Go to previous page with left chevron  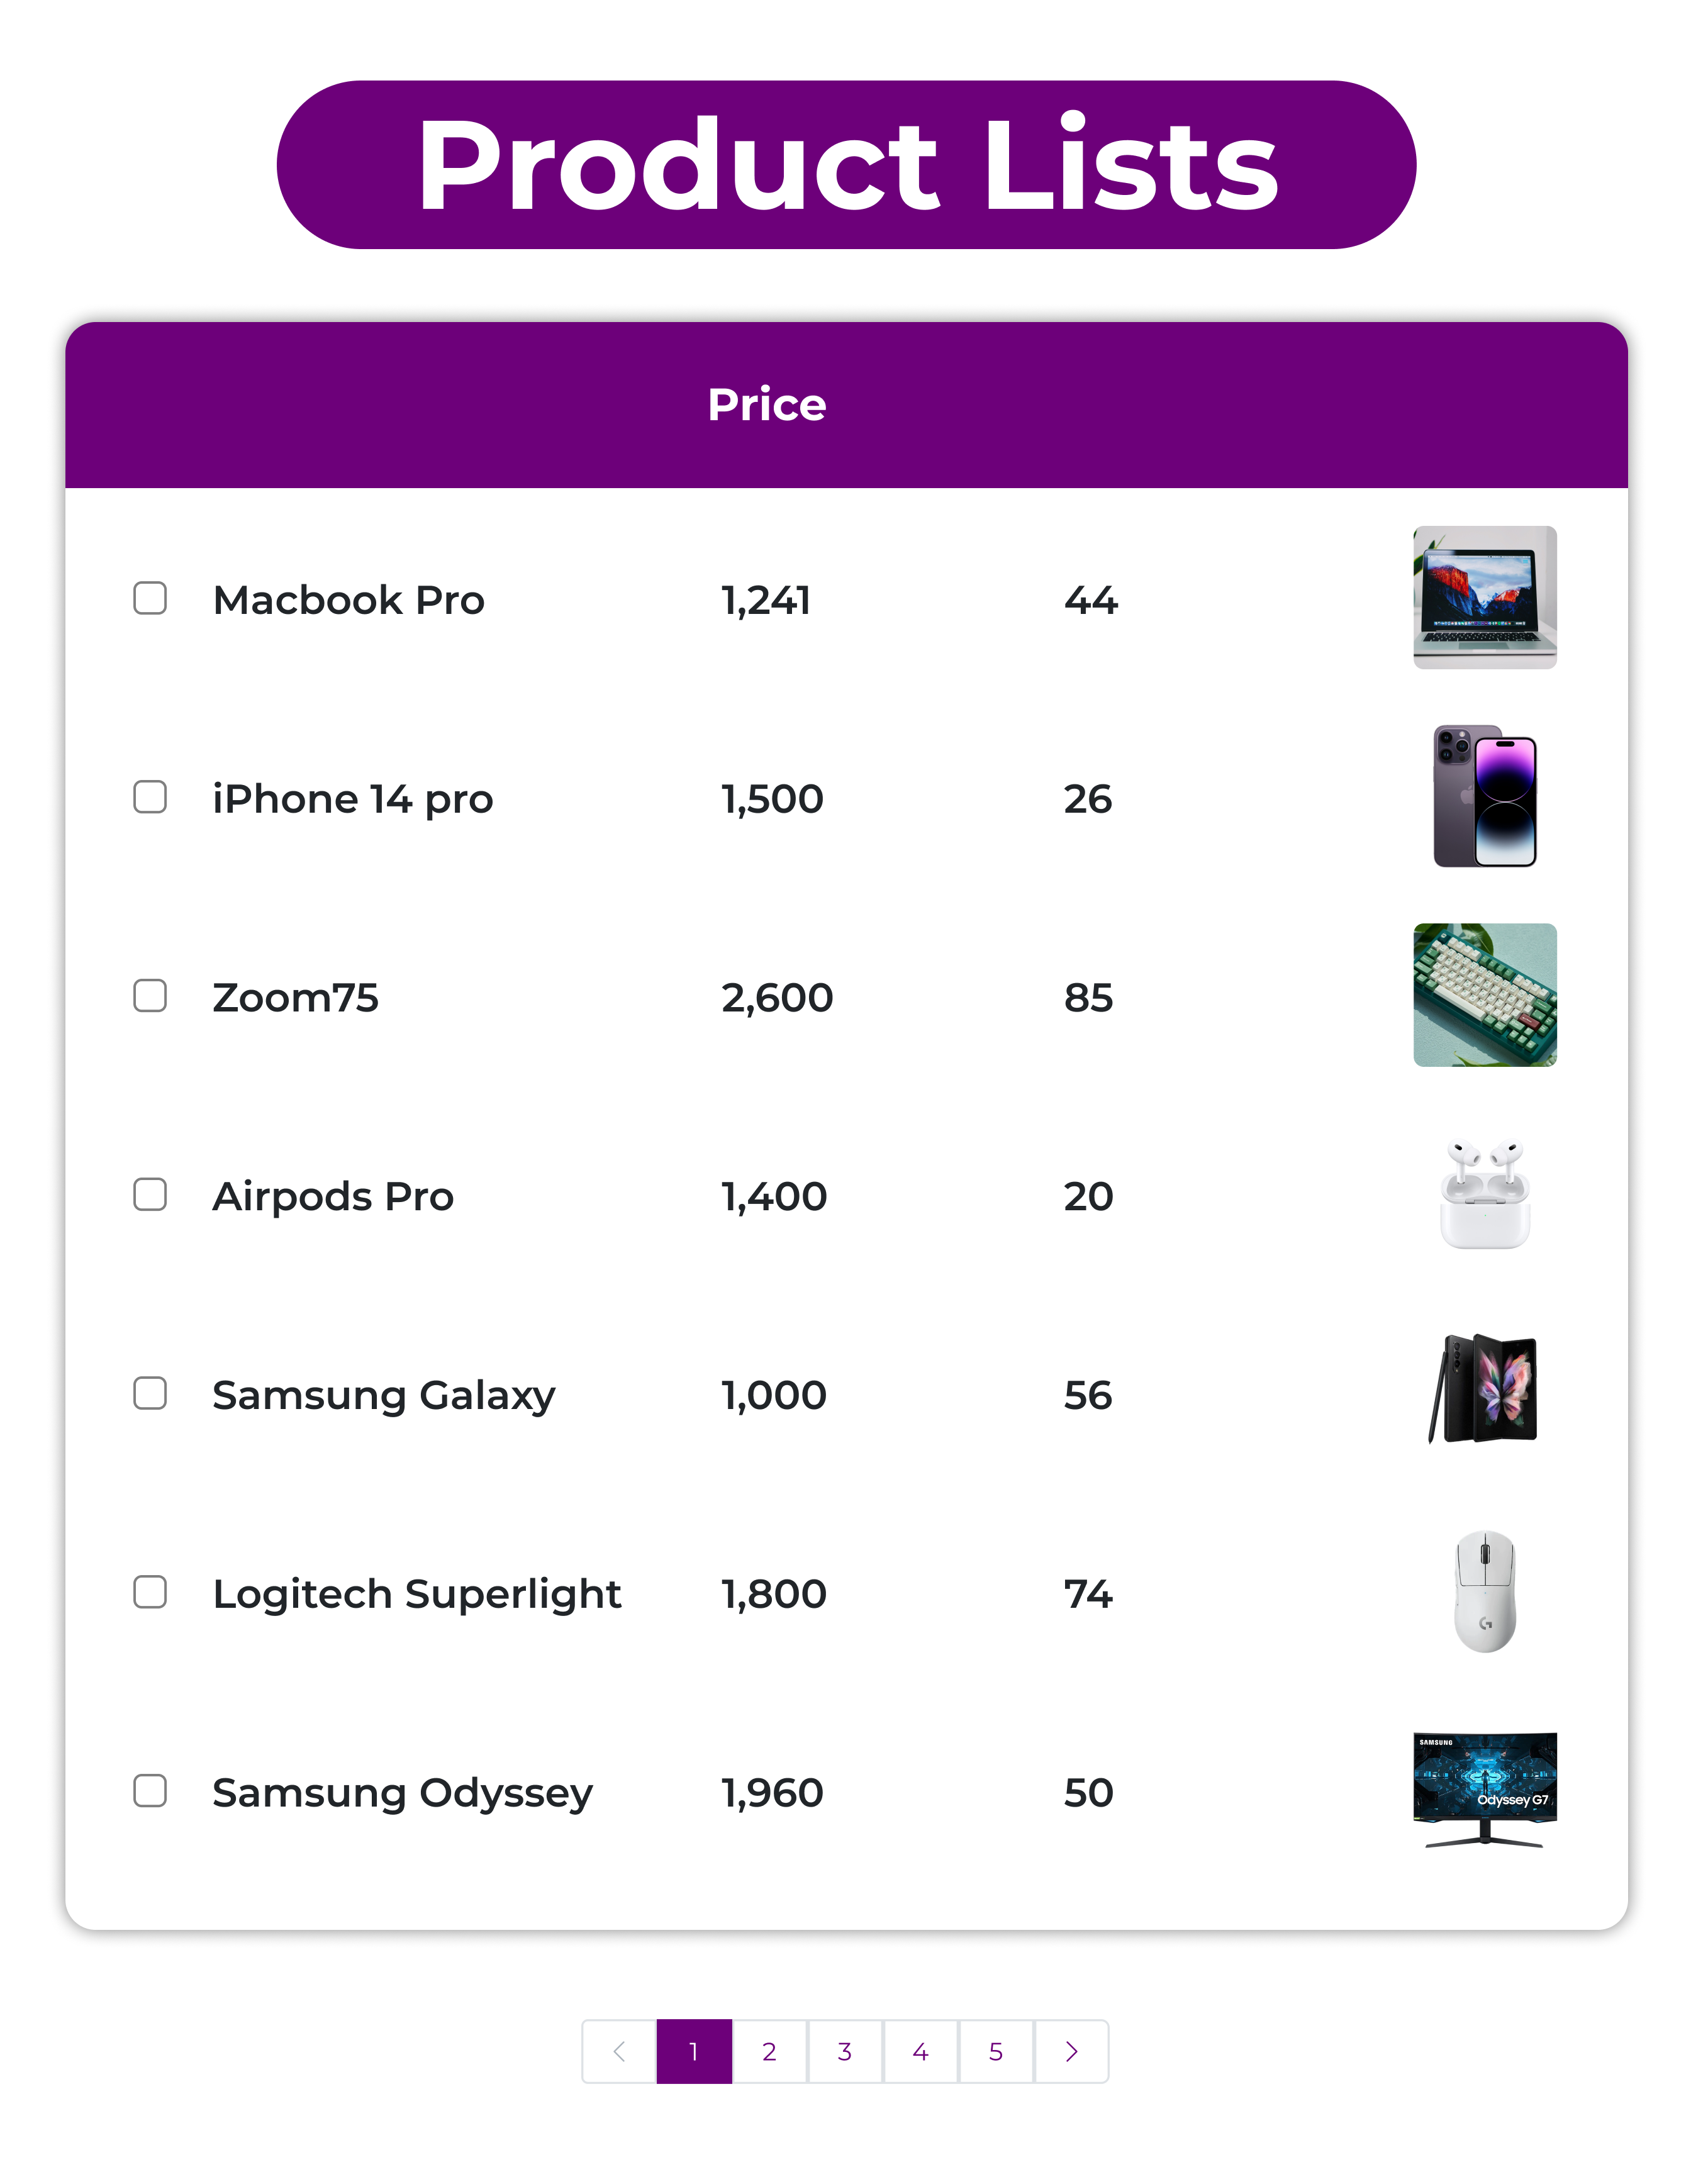619,2052
